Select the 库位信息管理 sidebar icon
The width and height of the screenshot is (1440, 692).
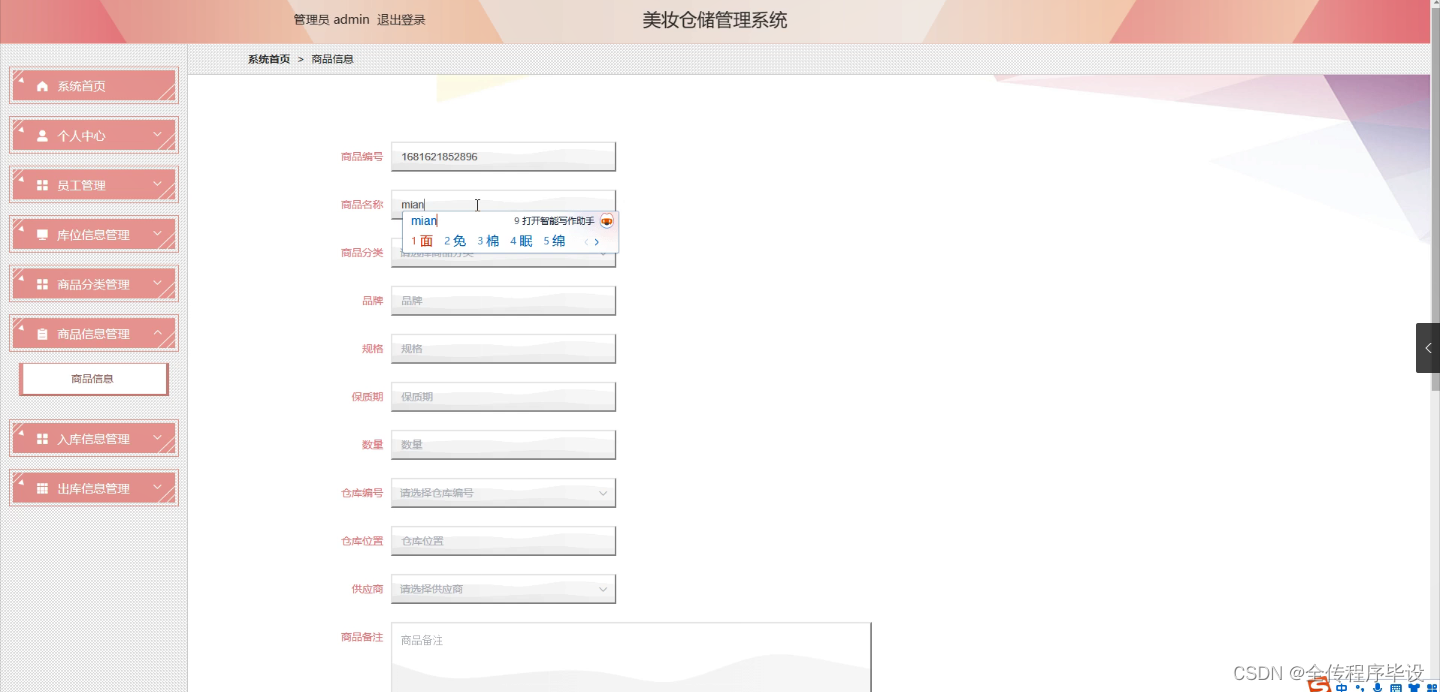40,233
